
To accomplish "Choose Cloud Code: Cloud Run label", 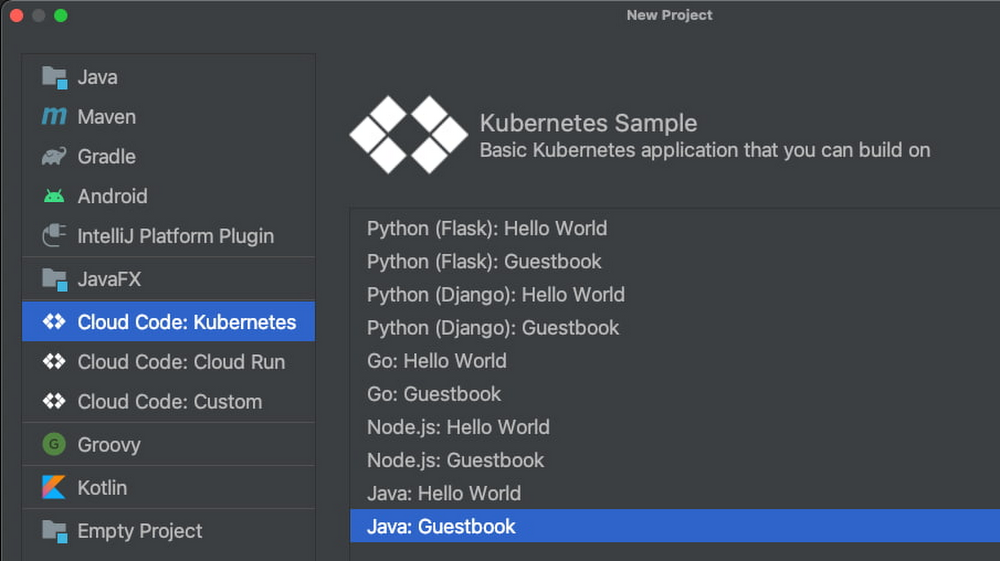I will coord(181,361).
